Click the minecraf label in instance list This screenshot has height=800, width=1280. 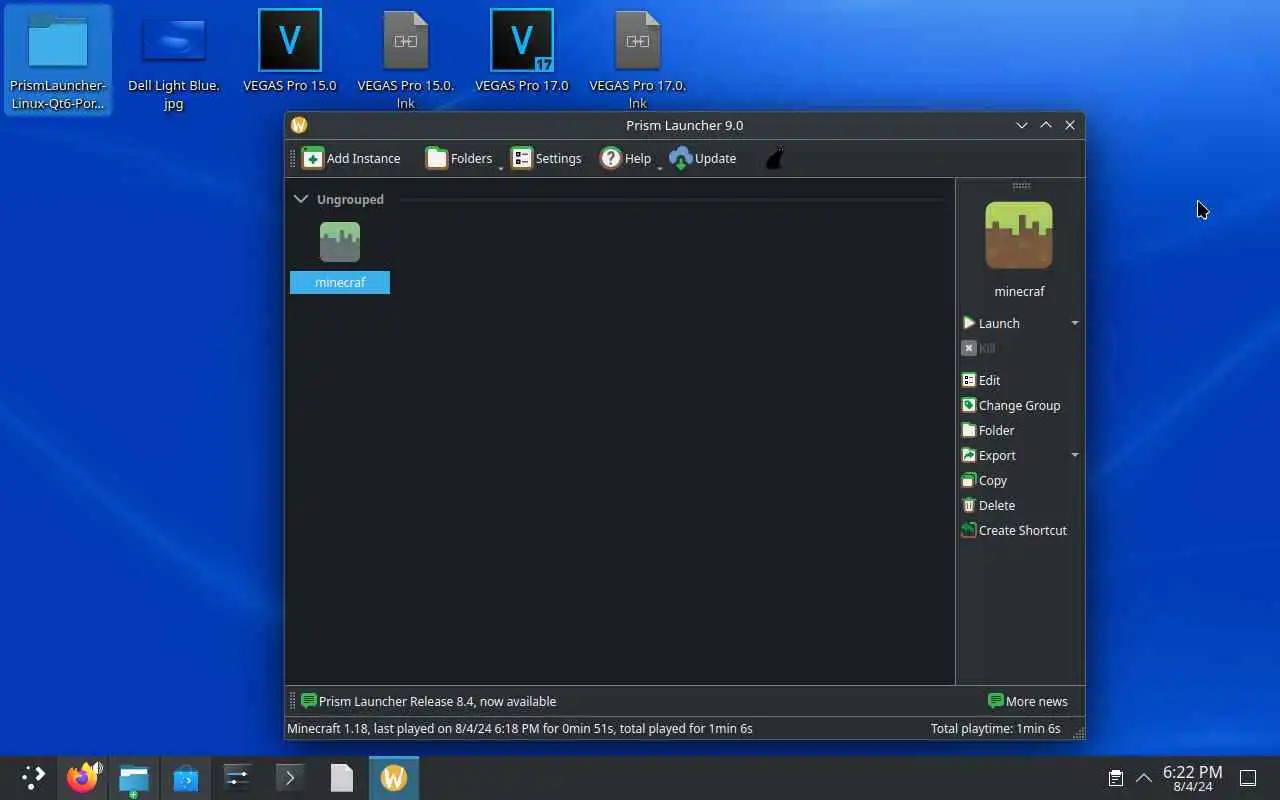tap(340, 282)
